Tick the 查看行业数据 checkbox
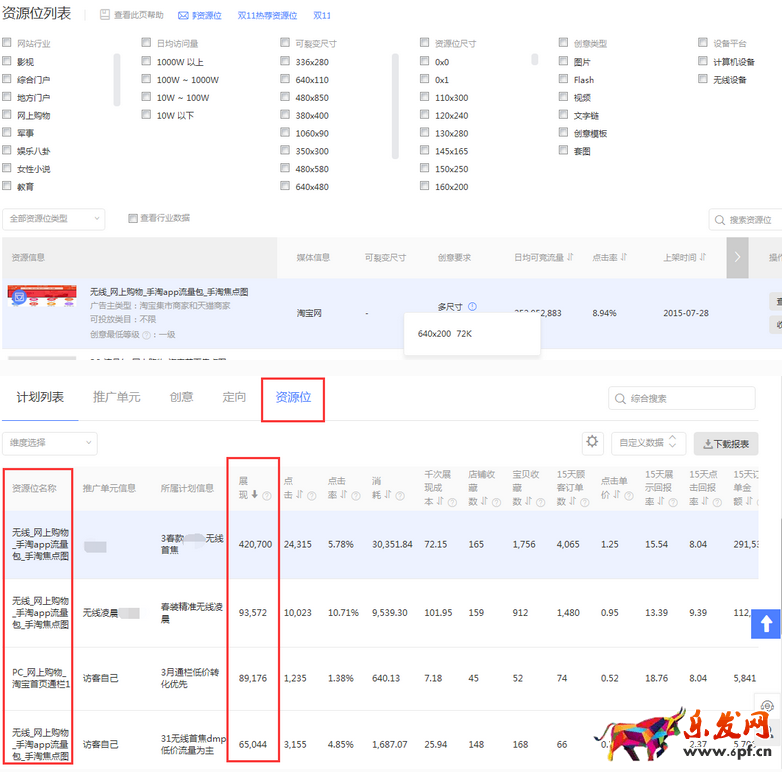This screenshot has width=782, height=772. (133, 219)
